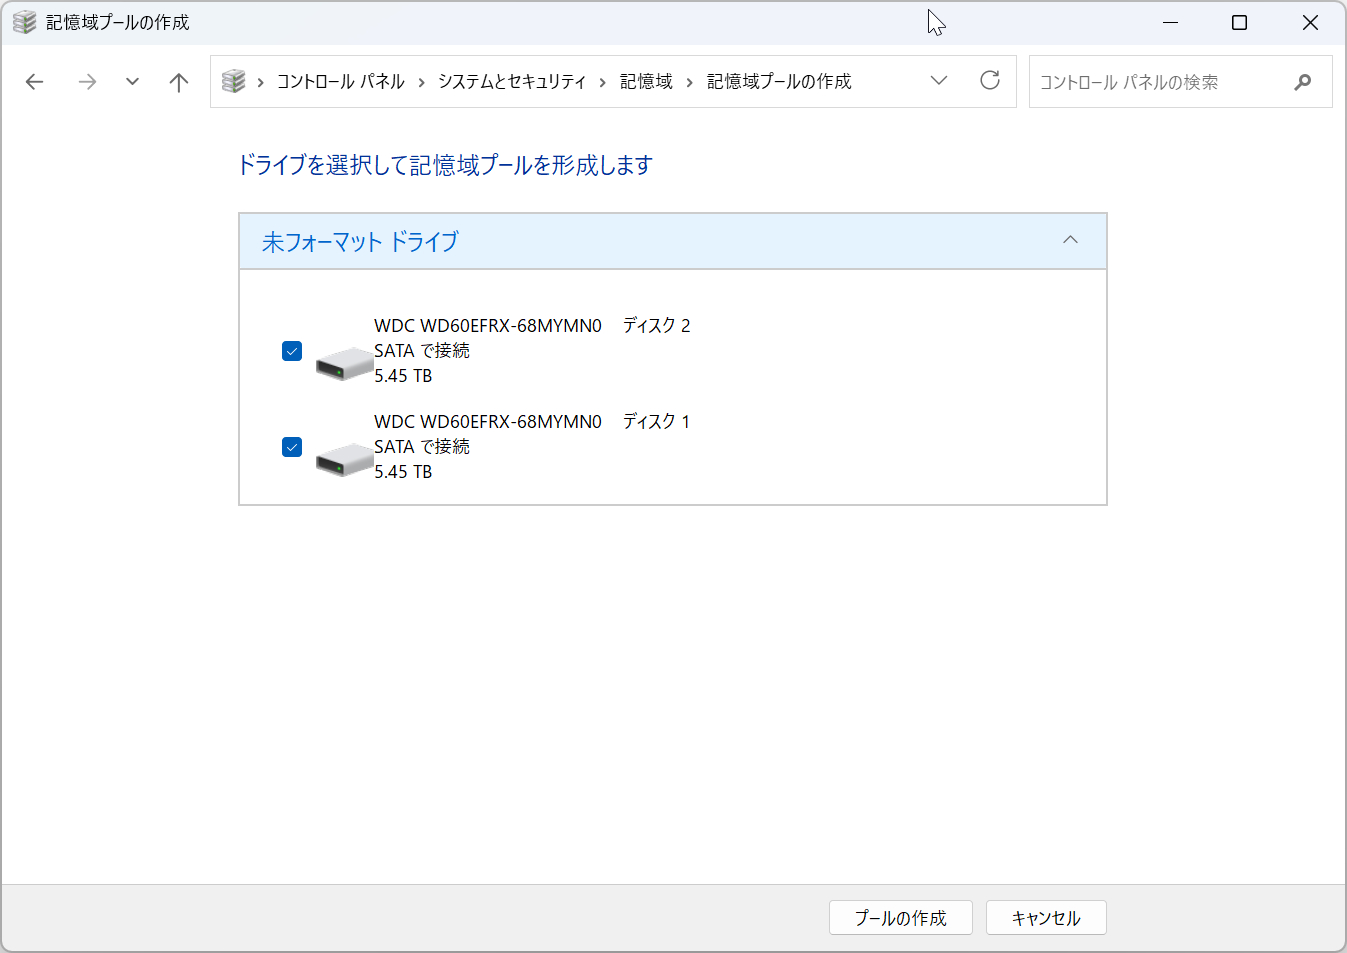
Task: Click the プールの作成 button
Action: [901, 918]
